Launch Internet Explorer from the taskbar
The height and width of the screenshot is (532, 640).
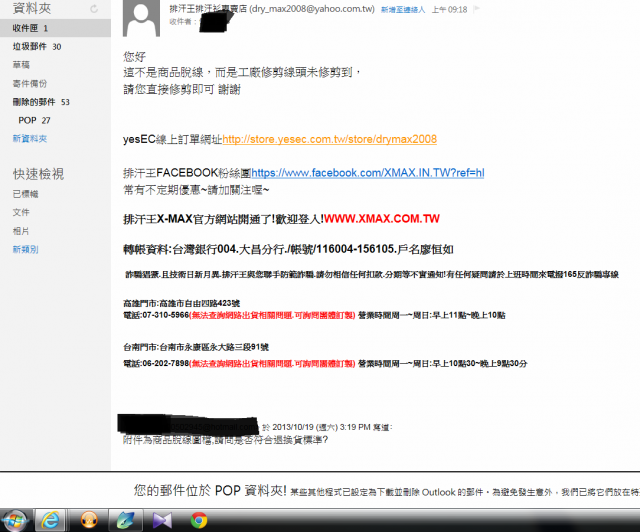pyautogui.click(x=50, y=520)
